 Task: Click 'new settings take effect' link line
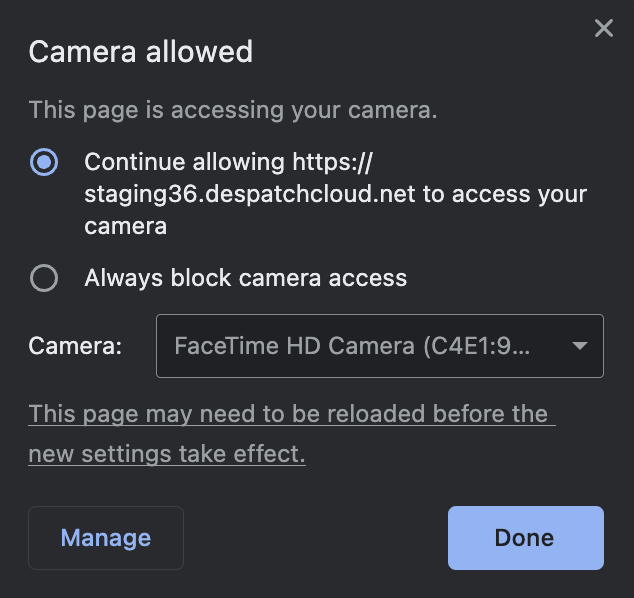[x=166, y=454]
